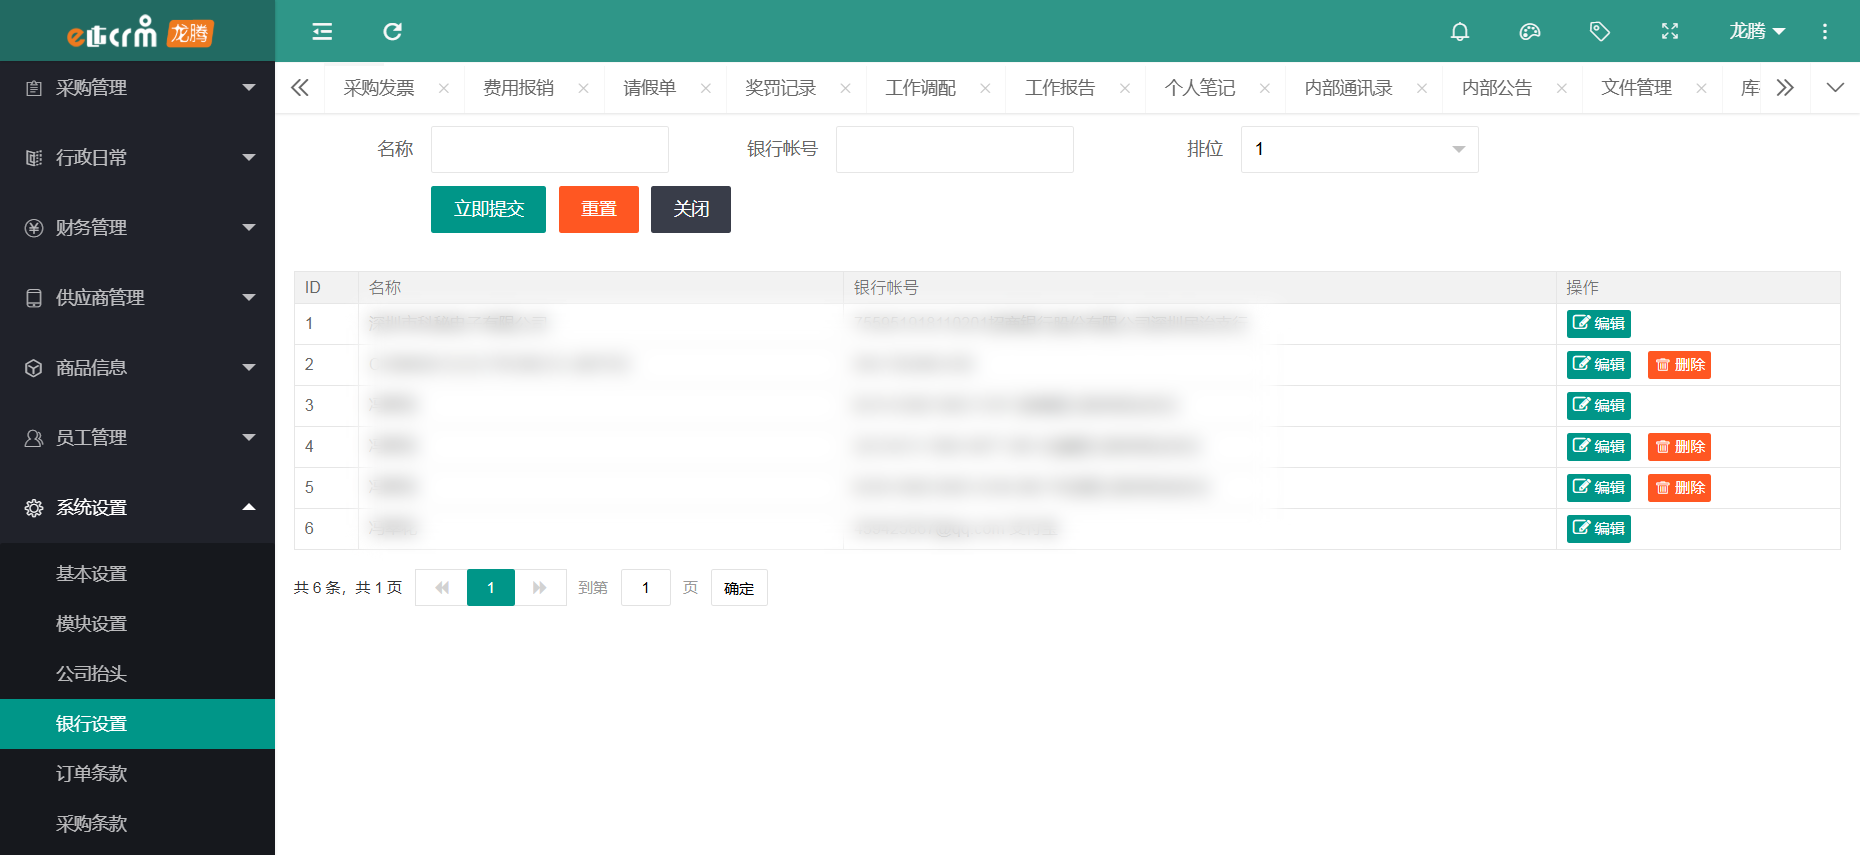Click the tag icon in header

pyautogui.click(x=1599, y=32)
